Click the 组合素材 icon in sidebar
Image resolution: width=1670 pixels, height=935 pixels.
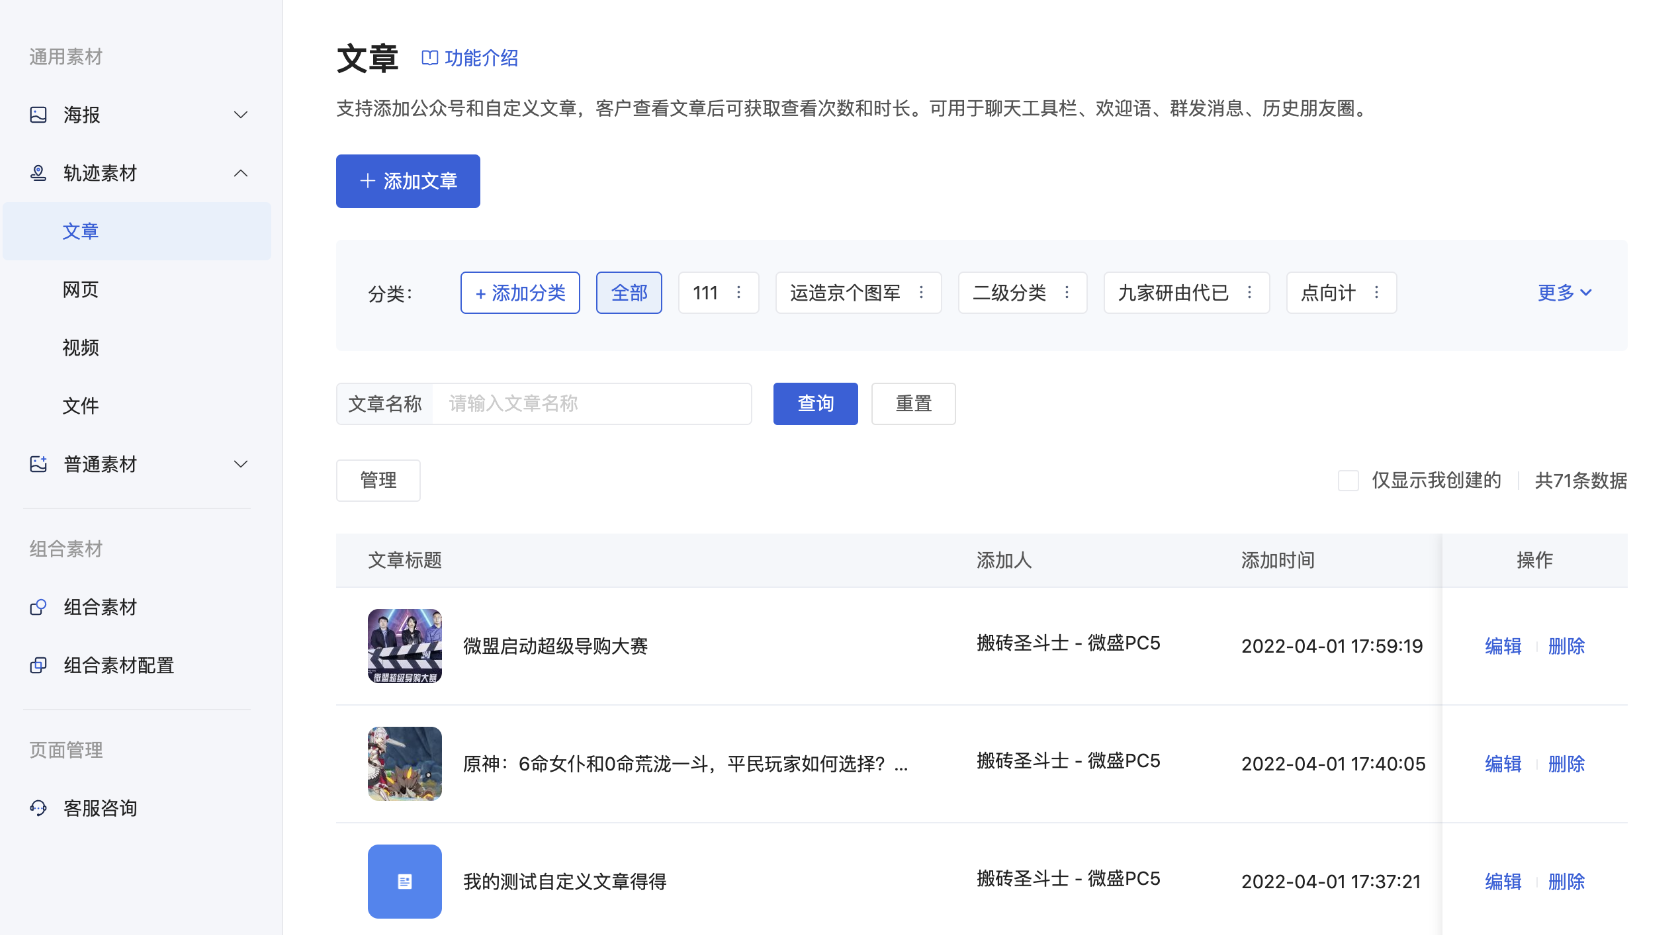tap(38, 607)
